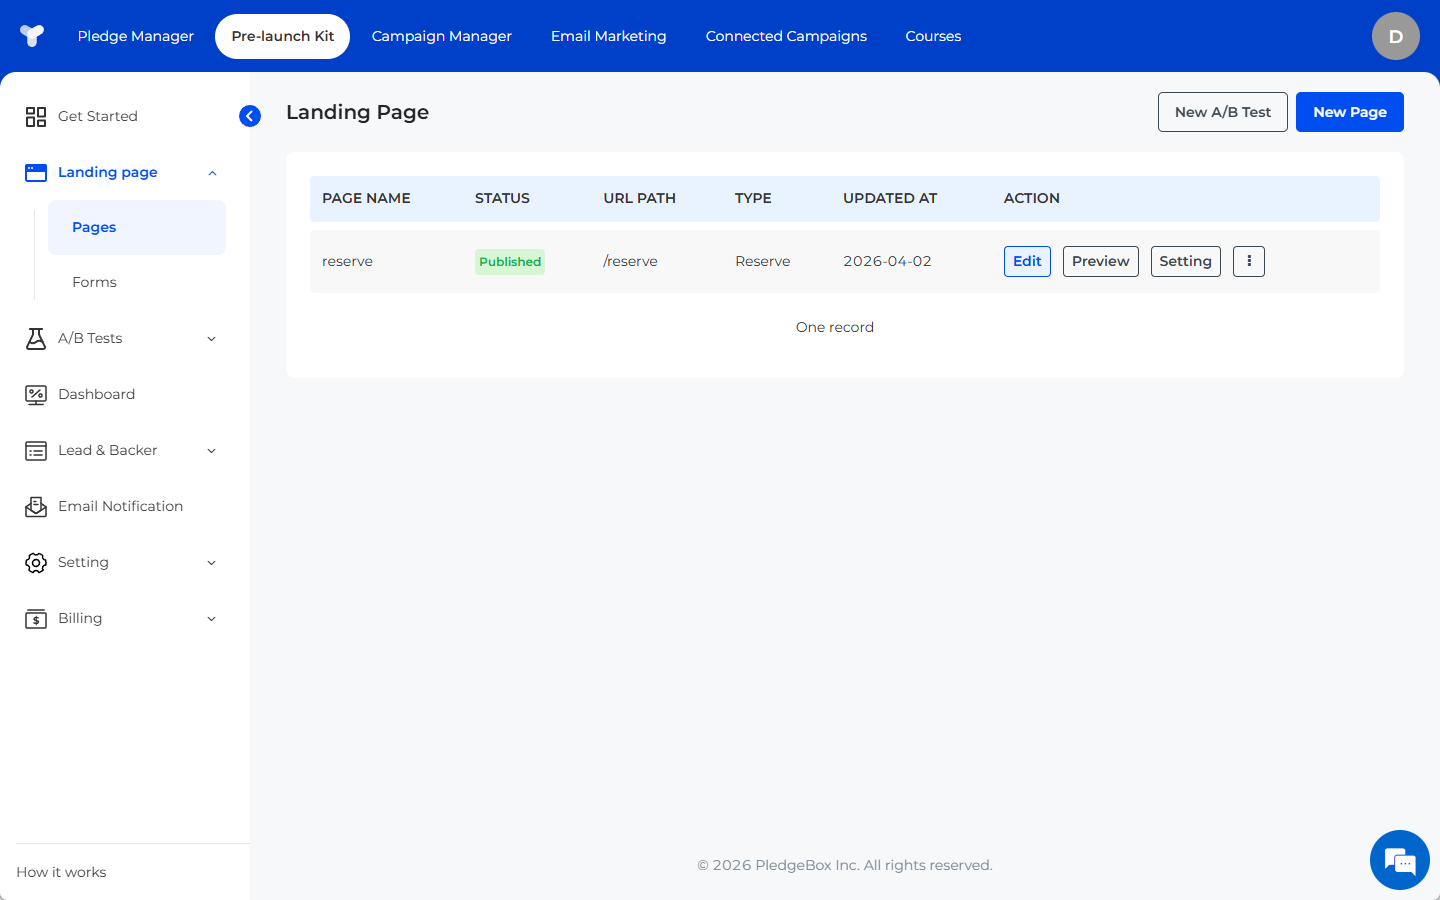Click the PledgeBox logo icon

[32, 36]
